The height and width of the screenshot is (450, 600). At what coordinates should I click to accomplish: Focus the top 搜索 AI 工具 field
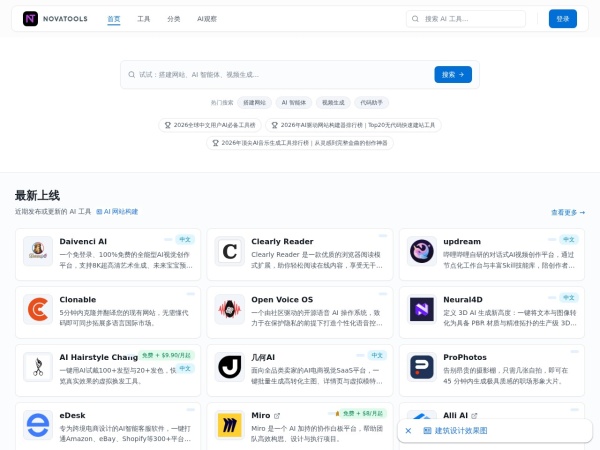(466, 19)
